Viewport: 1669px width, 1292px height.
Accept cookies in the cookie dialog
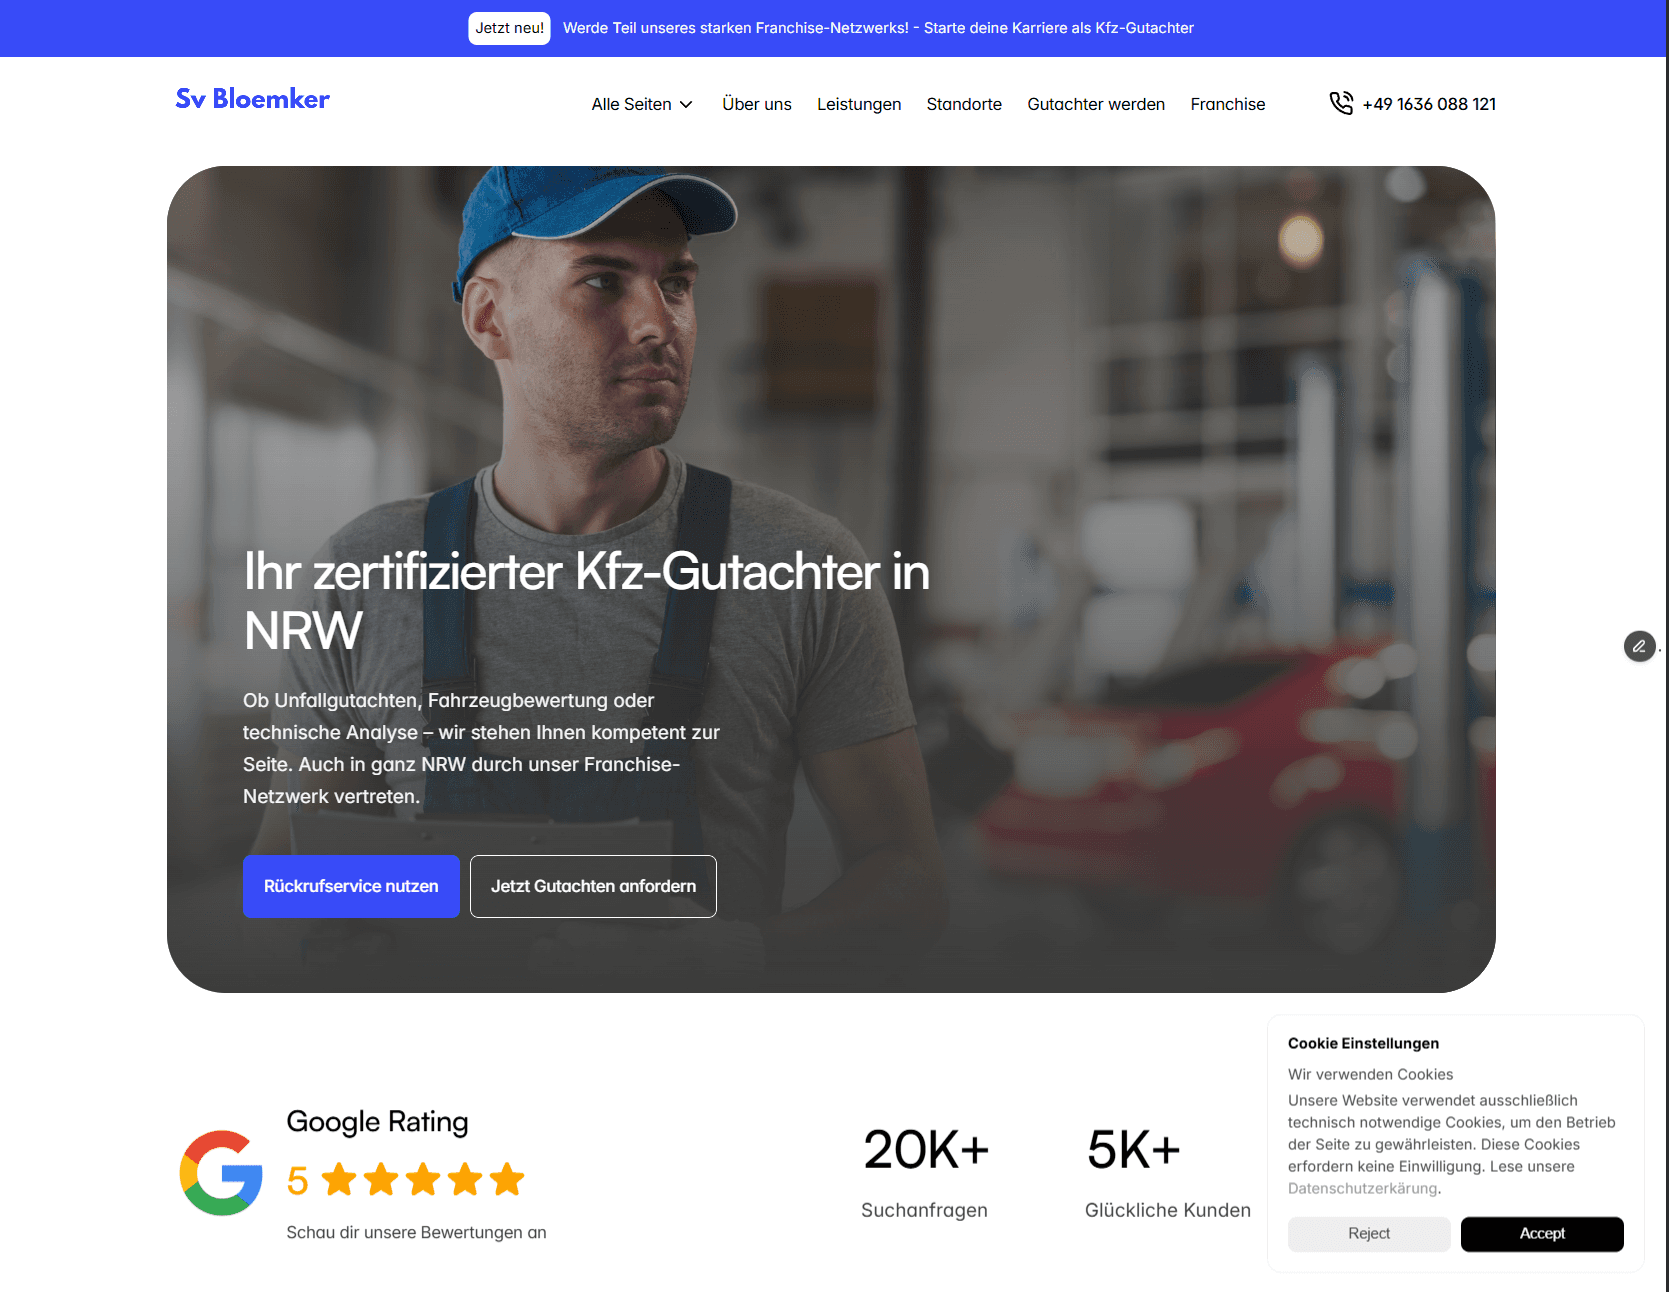pyautogui.click(x=1542, y=1234)
